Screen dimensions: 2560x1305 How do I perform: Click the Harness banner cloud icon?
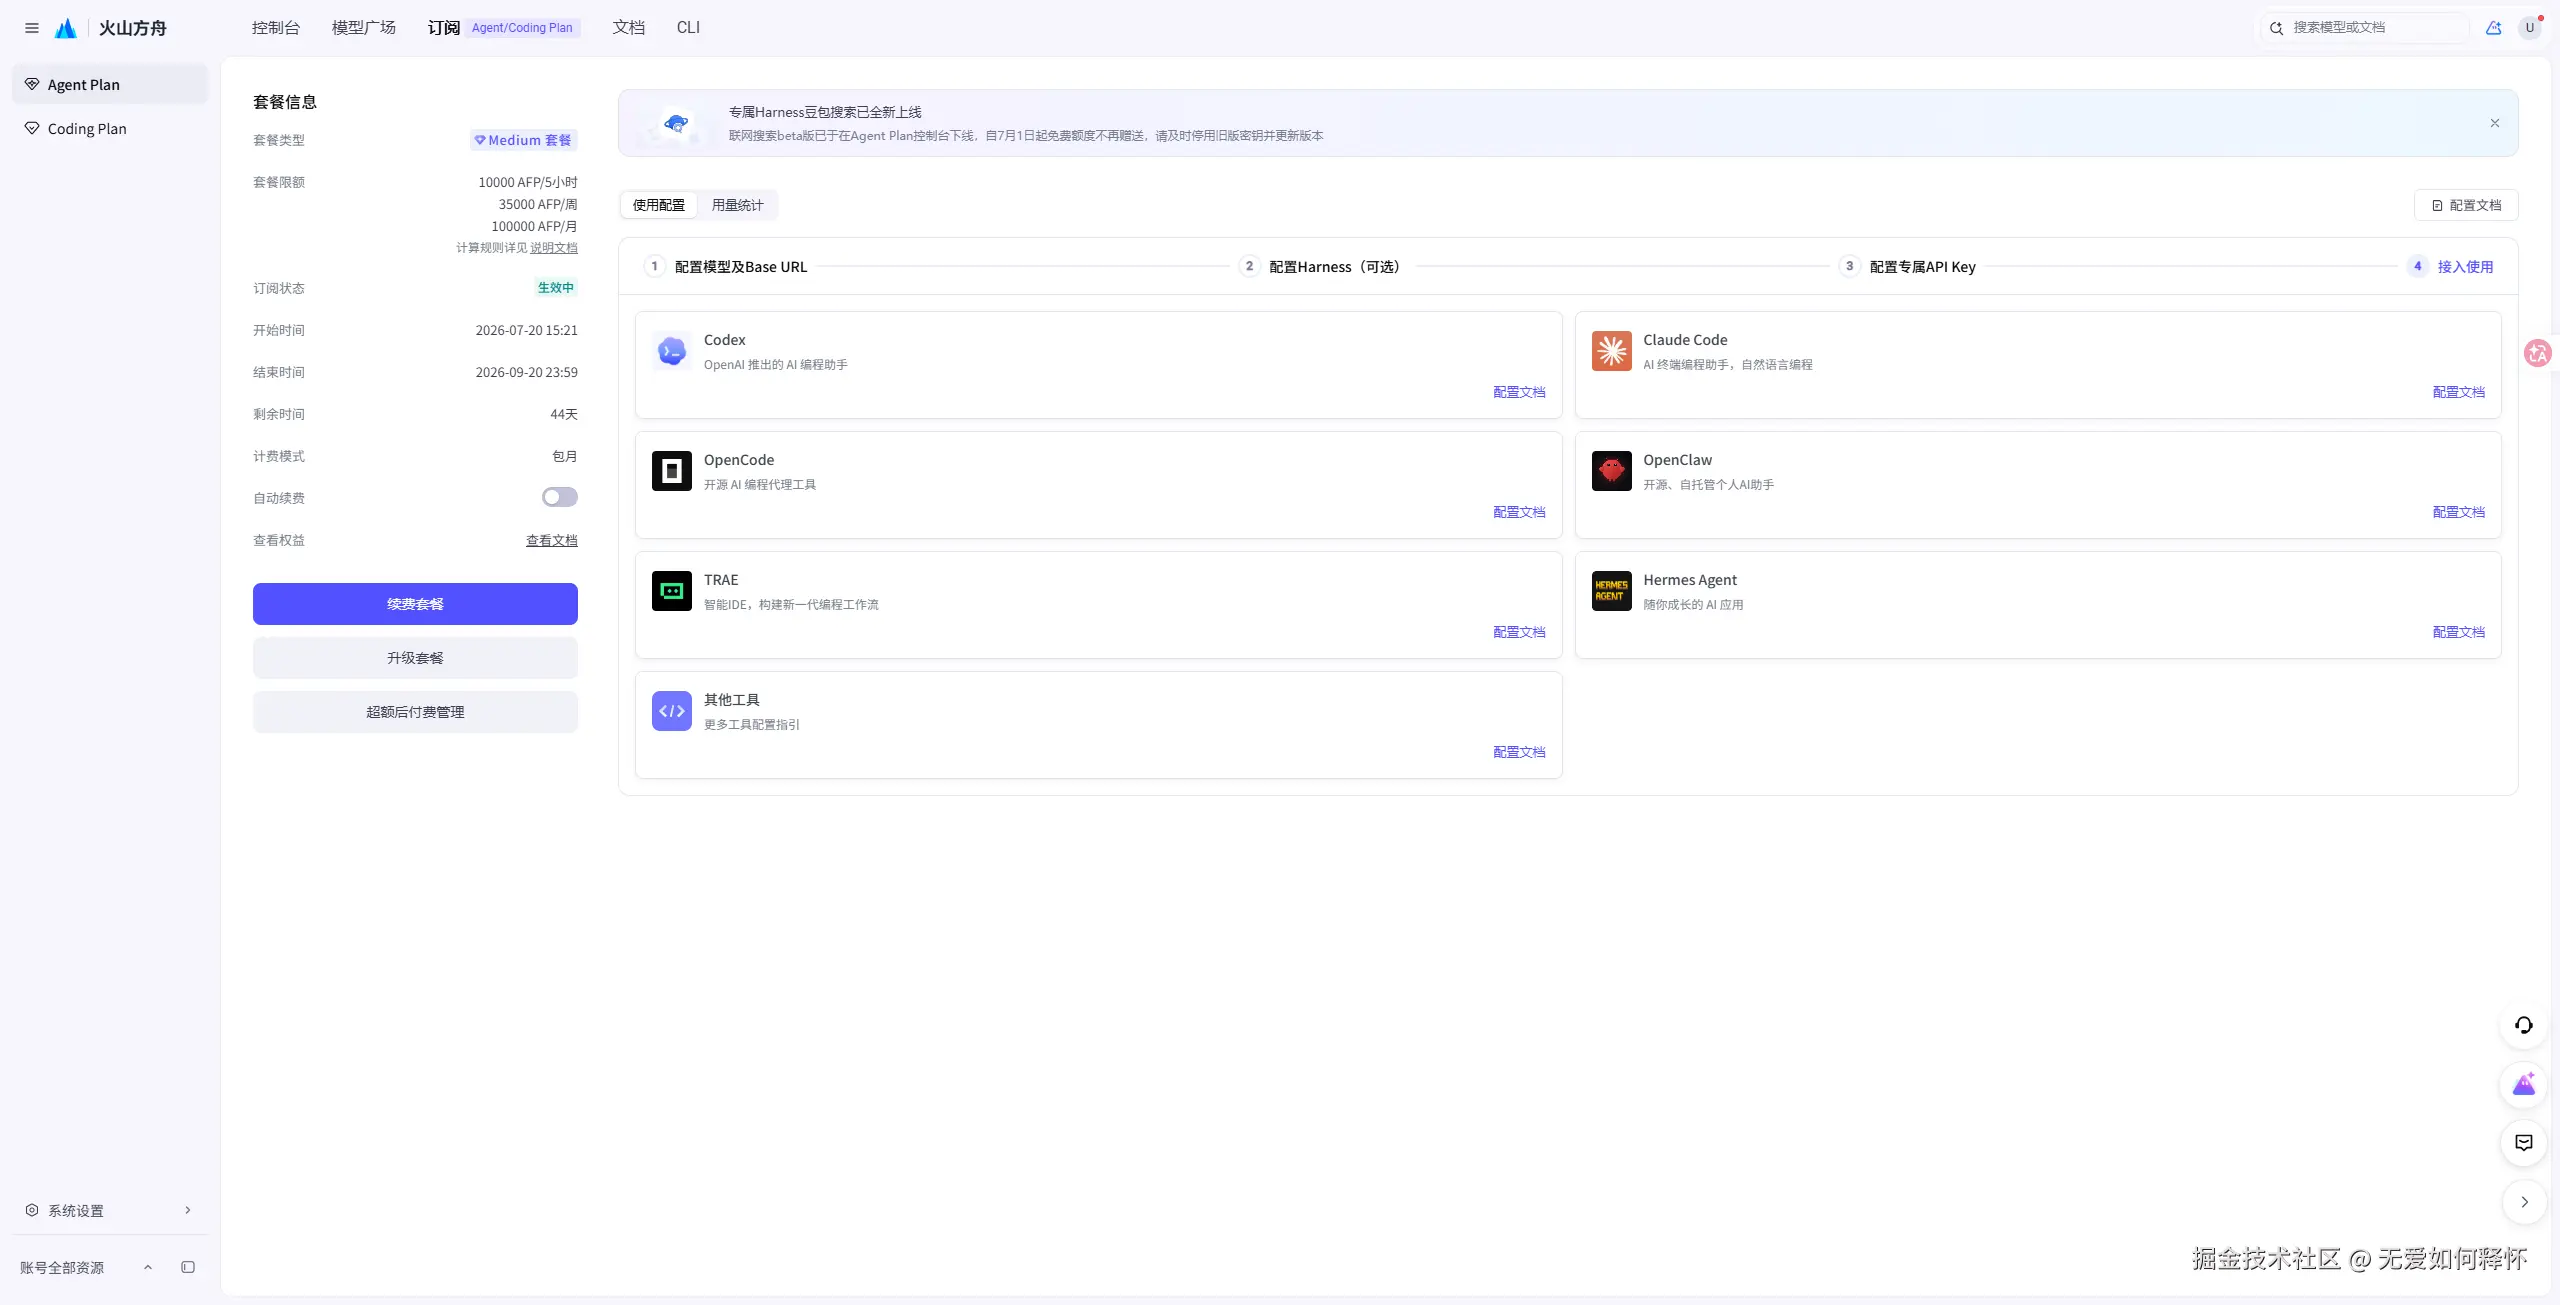pyautogui.click(x=677, y=124)
